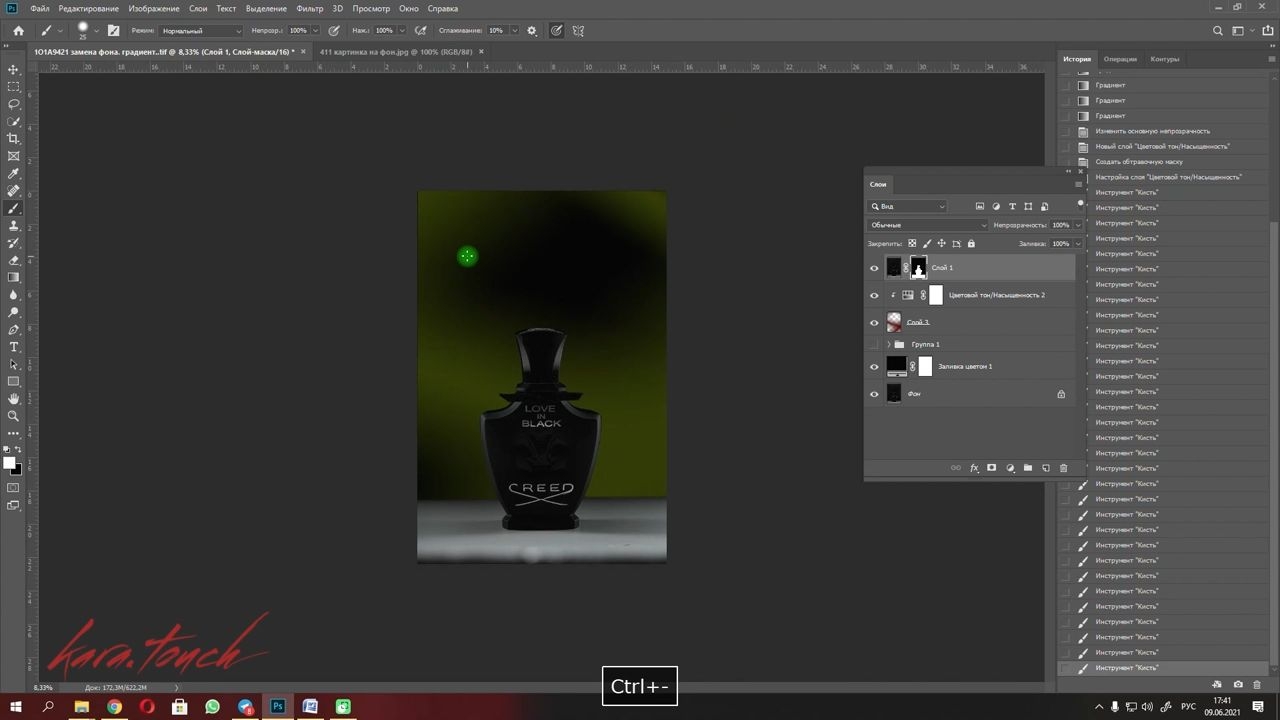Select the Gradient tool

pos(14,278)
